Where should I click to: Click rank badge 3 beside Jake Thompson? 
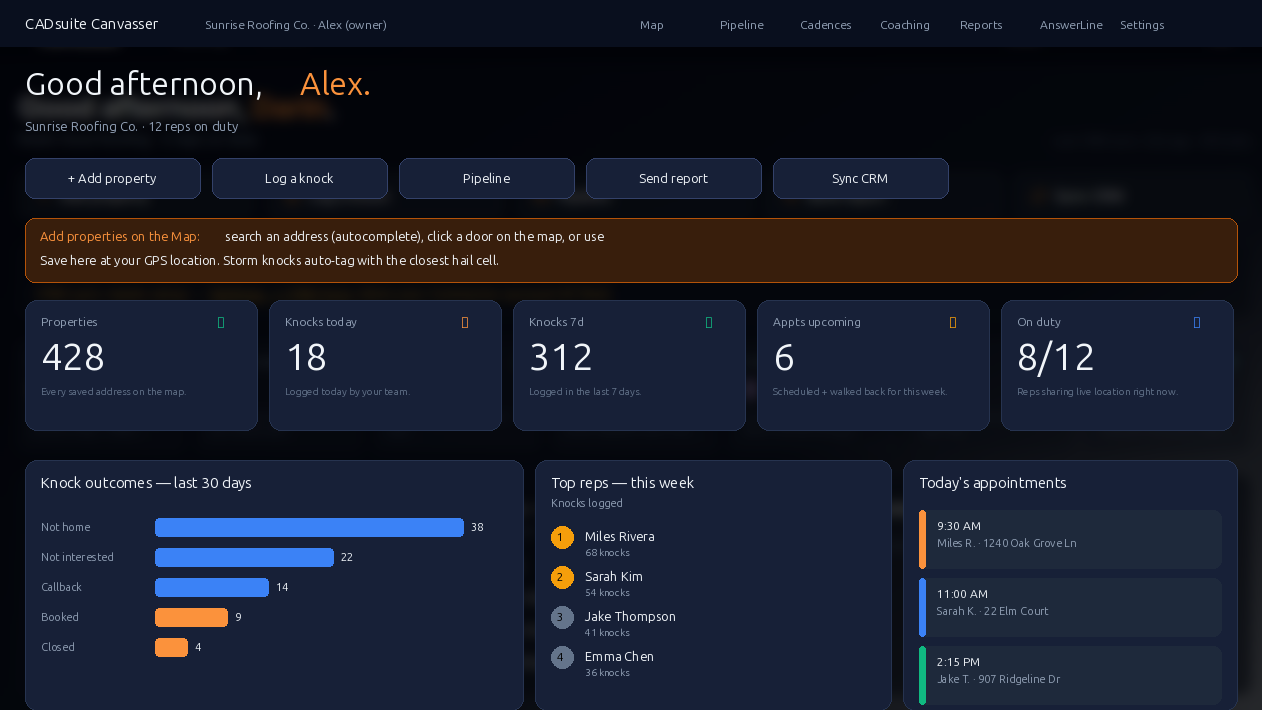click(x=562, y=618)
